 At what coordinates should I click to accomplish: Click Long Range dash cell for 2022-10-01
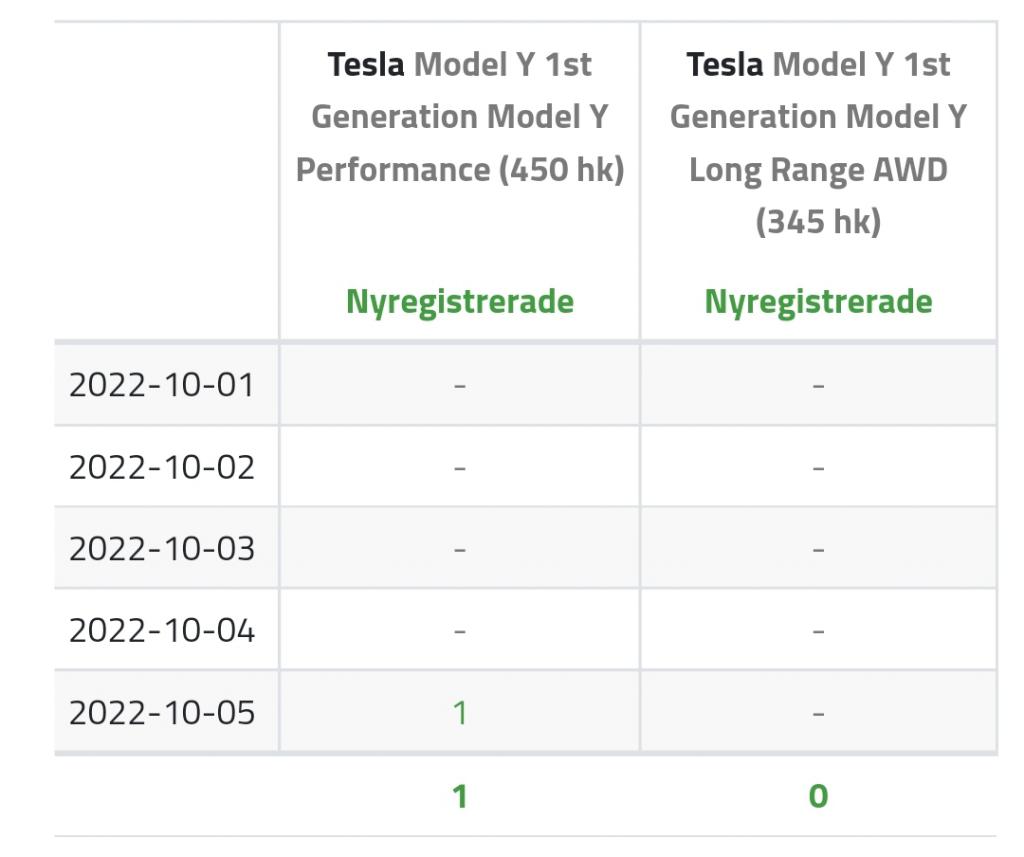[x=818, y=385]
